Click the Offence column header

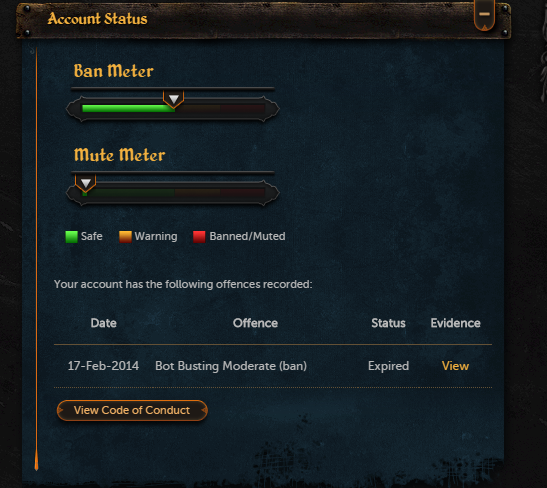click(255, 323)
